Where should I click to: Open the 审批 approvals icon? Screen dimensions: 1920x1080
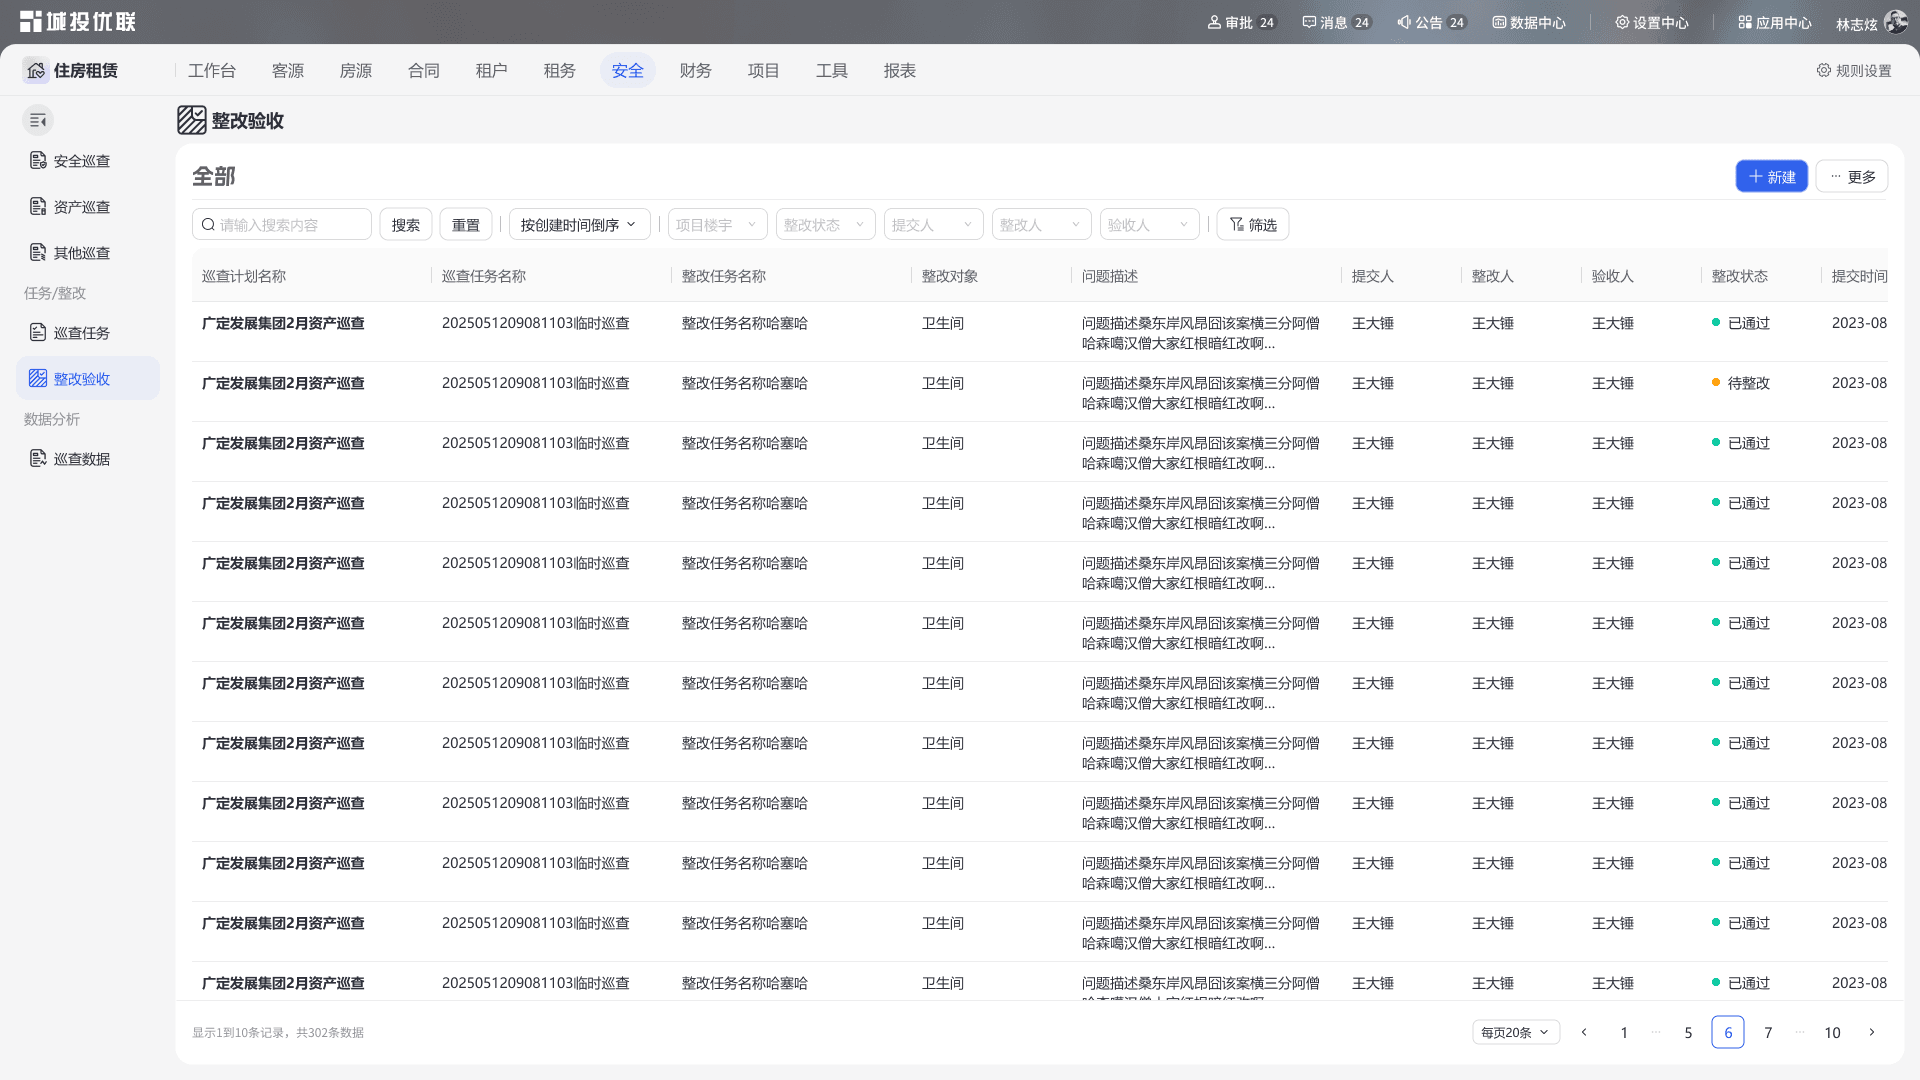1241,22
